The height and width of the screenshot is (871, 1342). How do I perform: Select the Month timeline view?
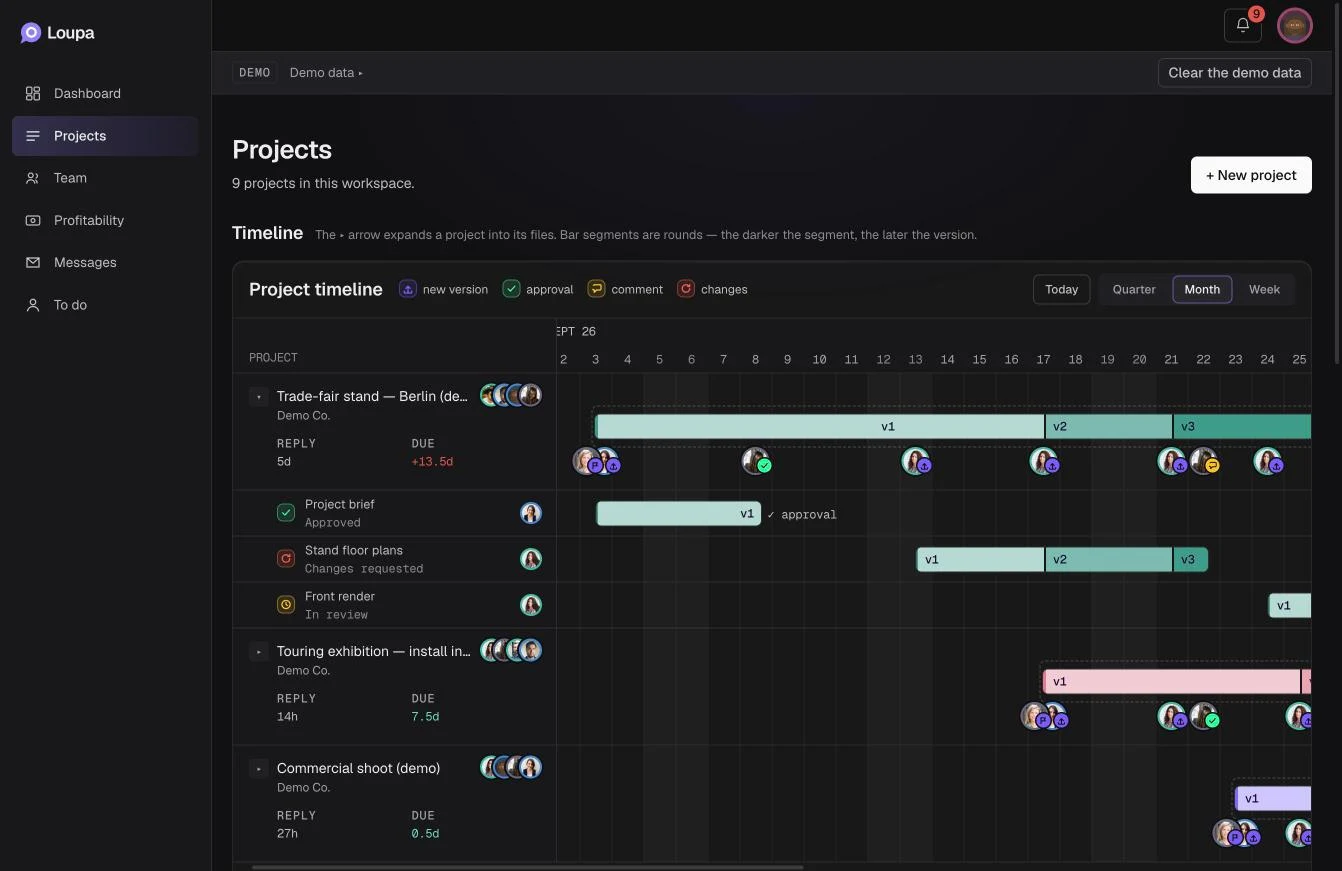[x=1202, y=290]
